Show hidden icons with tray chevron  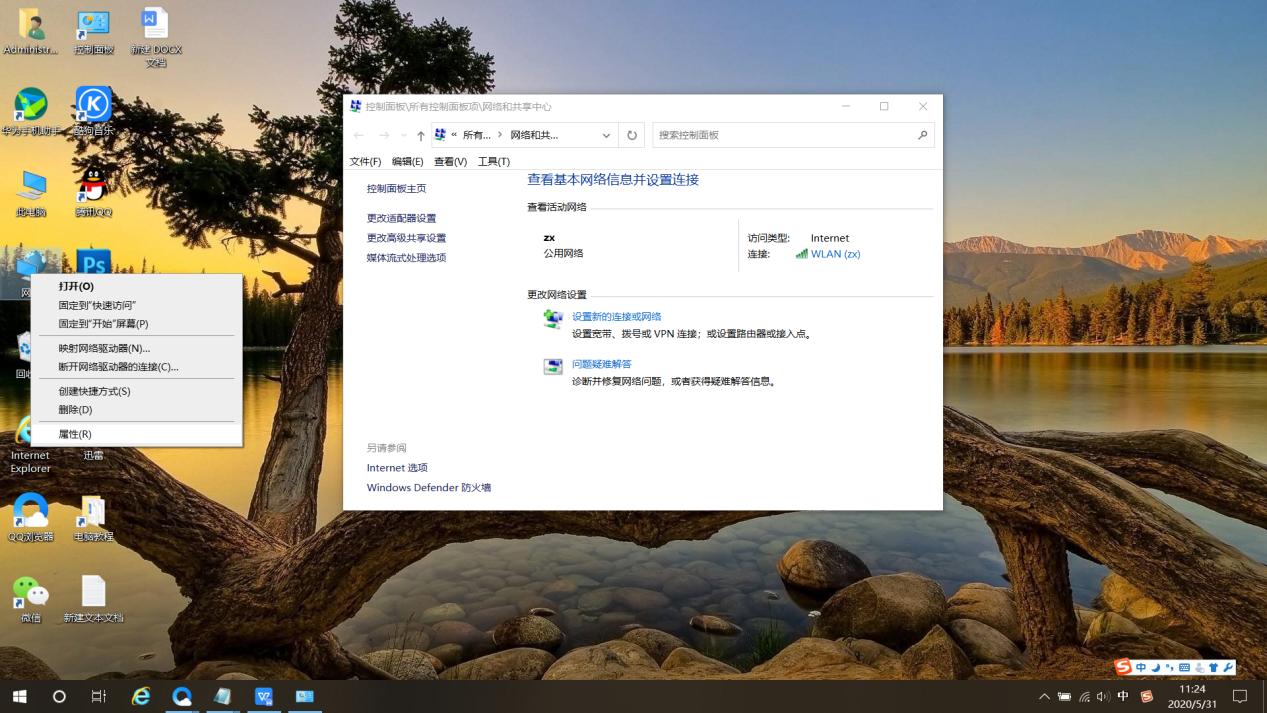[x=1044, y=697]
